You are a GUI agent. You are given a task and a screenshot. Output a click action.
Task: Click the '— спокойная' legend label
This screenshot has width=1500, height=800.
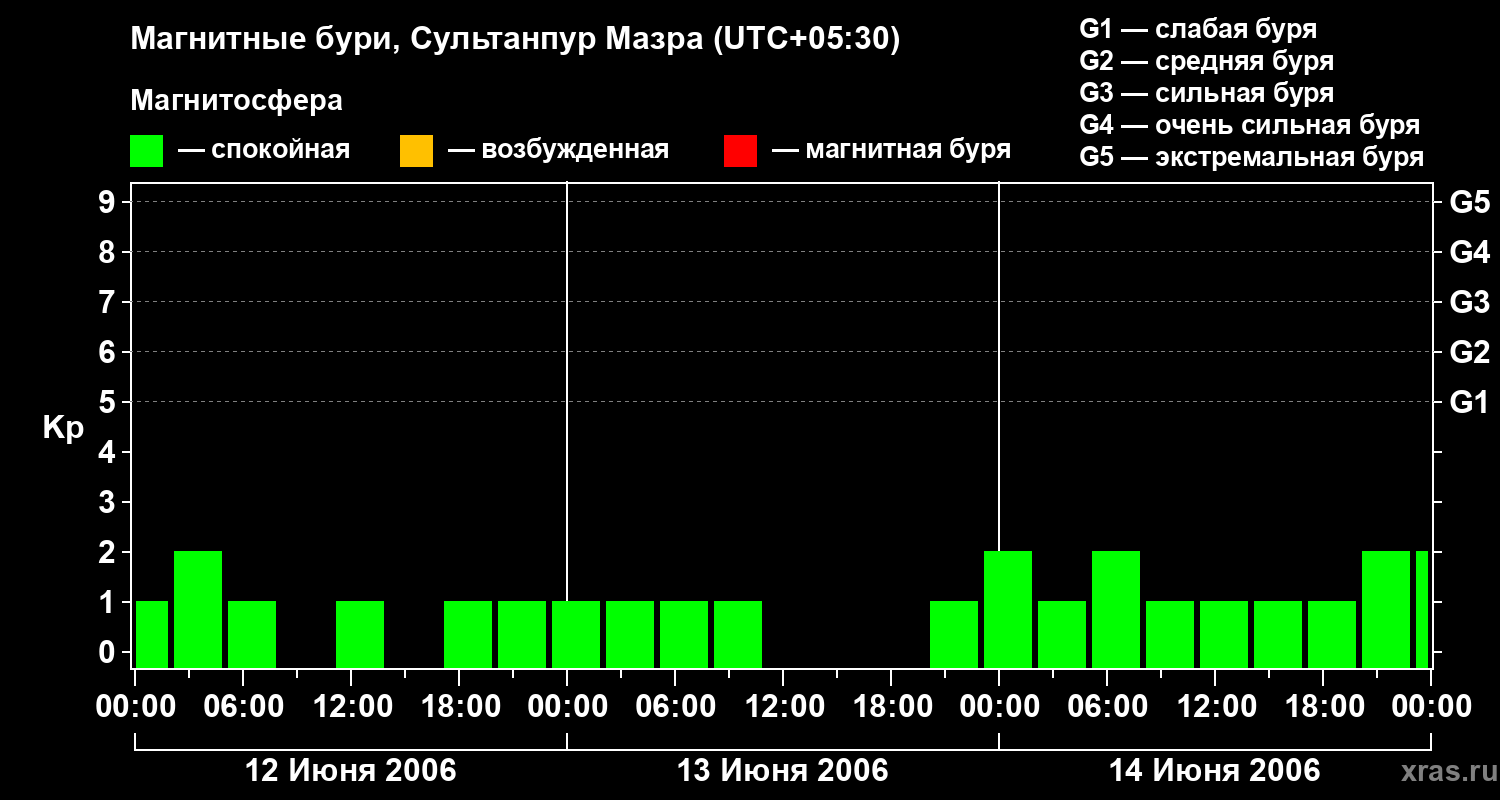[x=264, y=150]
